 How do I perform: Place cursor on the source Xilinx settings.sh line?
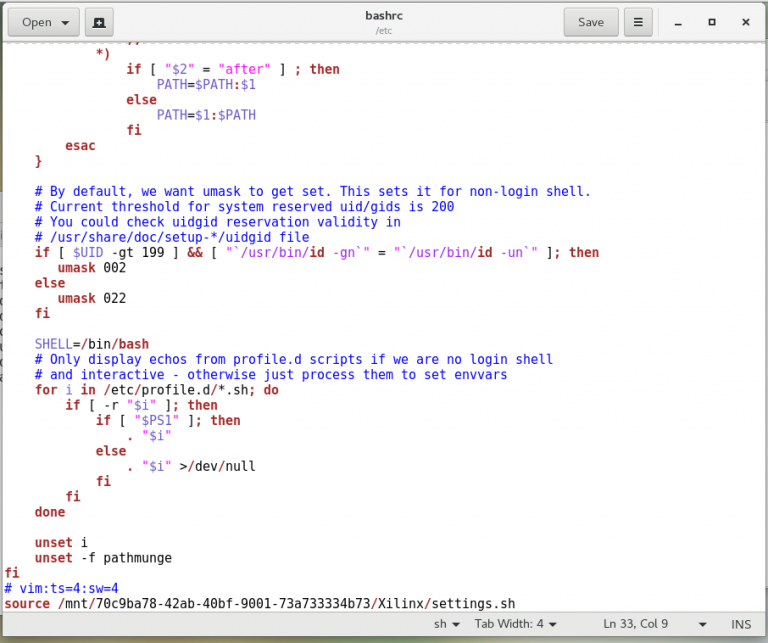pyautogui.click(x=260, y=603)
